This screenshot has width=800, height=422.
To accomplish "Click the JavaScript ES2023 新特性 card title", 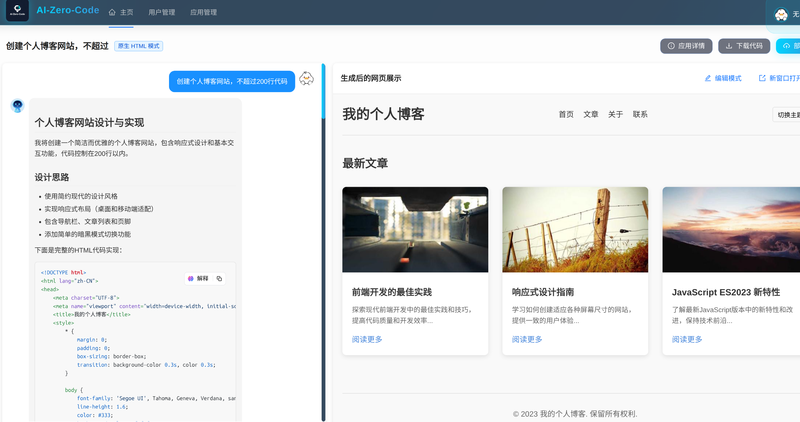I will pyautogui.click(x=726, y=292).
